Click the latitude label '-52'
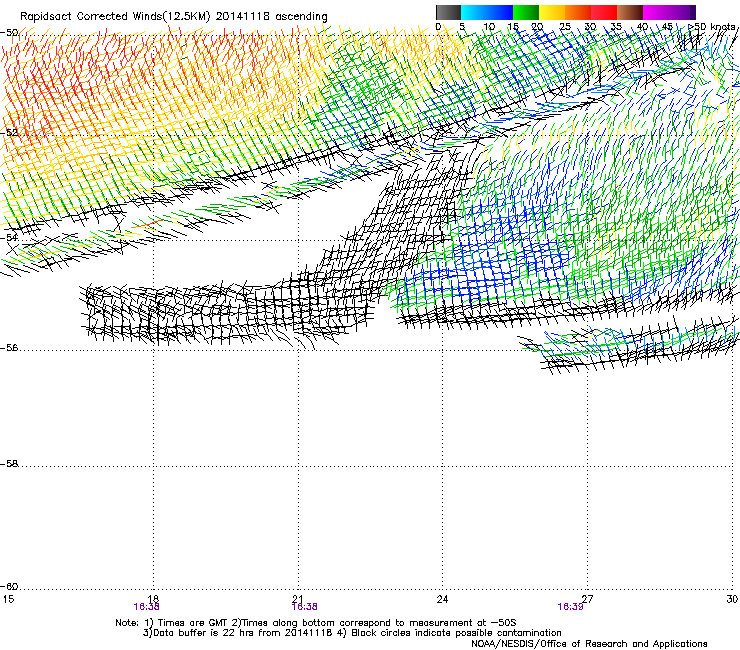The height and width of the screenshot is (650, 740). 9,133
